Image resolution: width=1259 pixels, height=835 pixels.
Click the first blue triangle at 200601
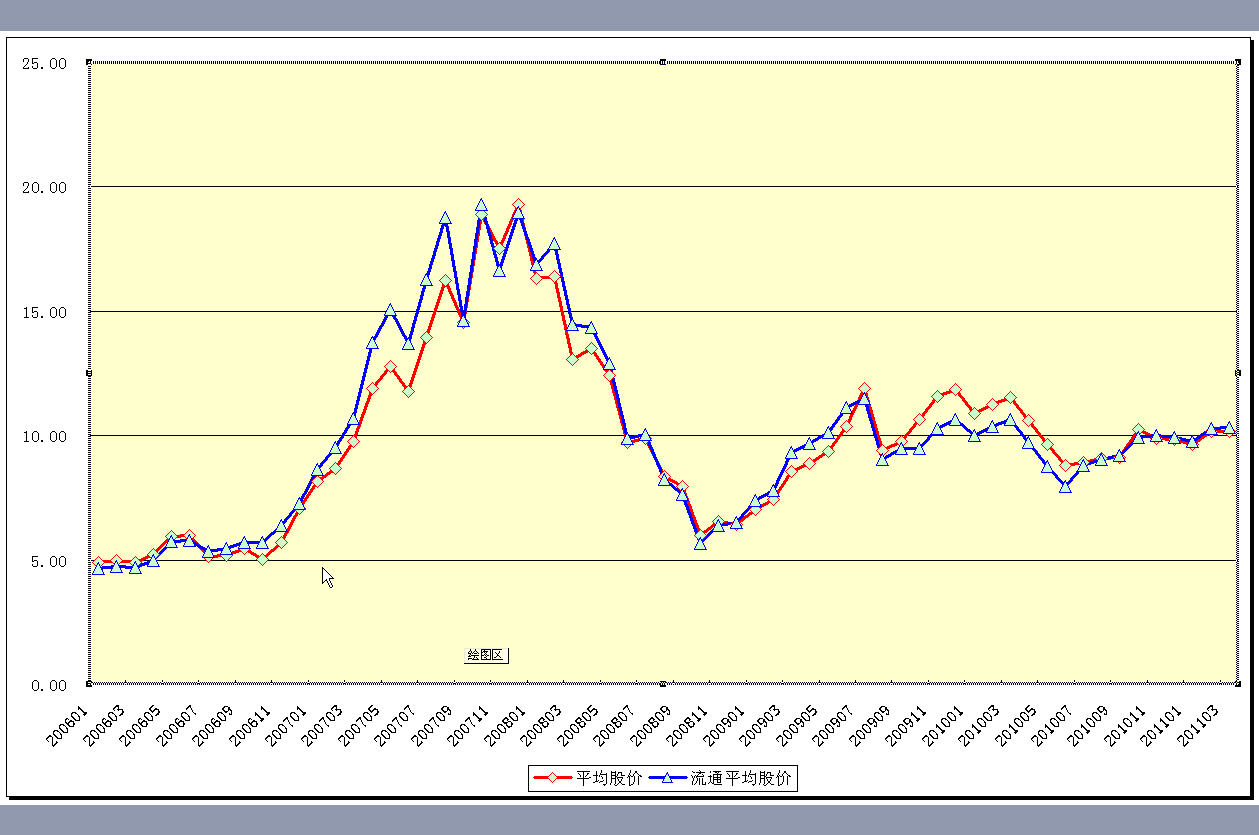98,568
